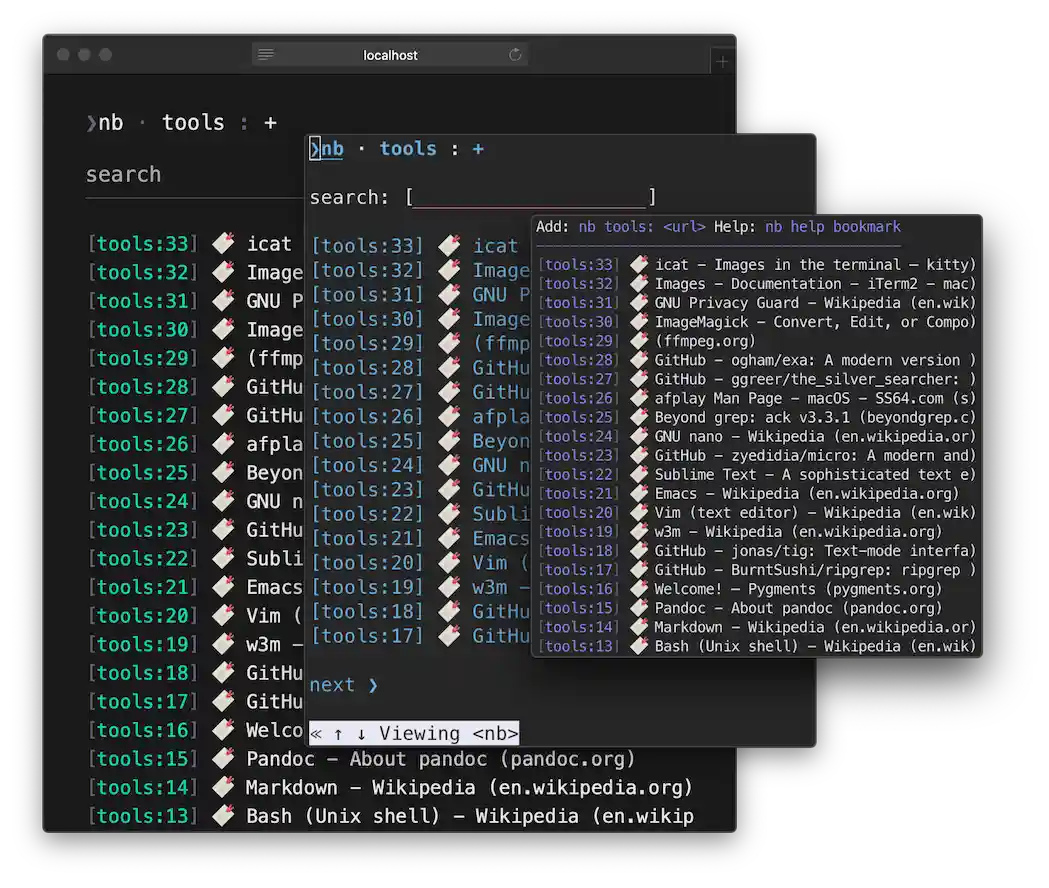The width and height of the screenshot is (1049, 888).
Task: Go to the next page via the 'next ❯' link
Action: coord(344,685)
